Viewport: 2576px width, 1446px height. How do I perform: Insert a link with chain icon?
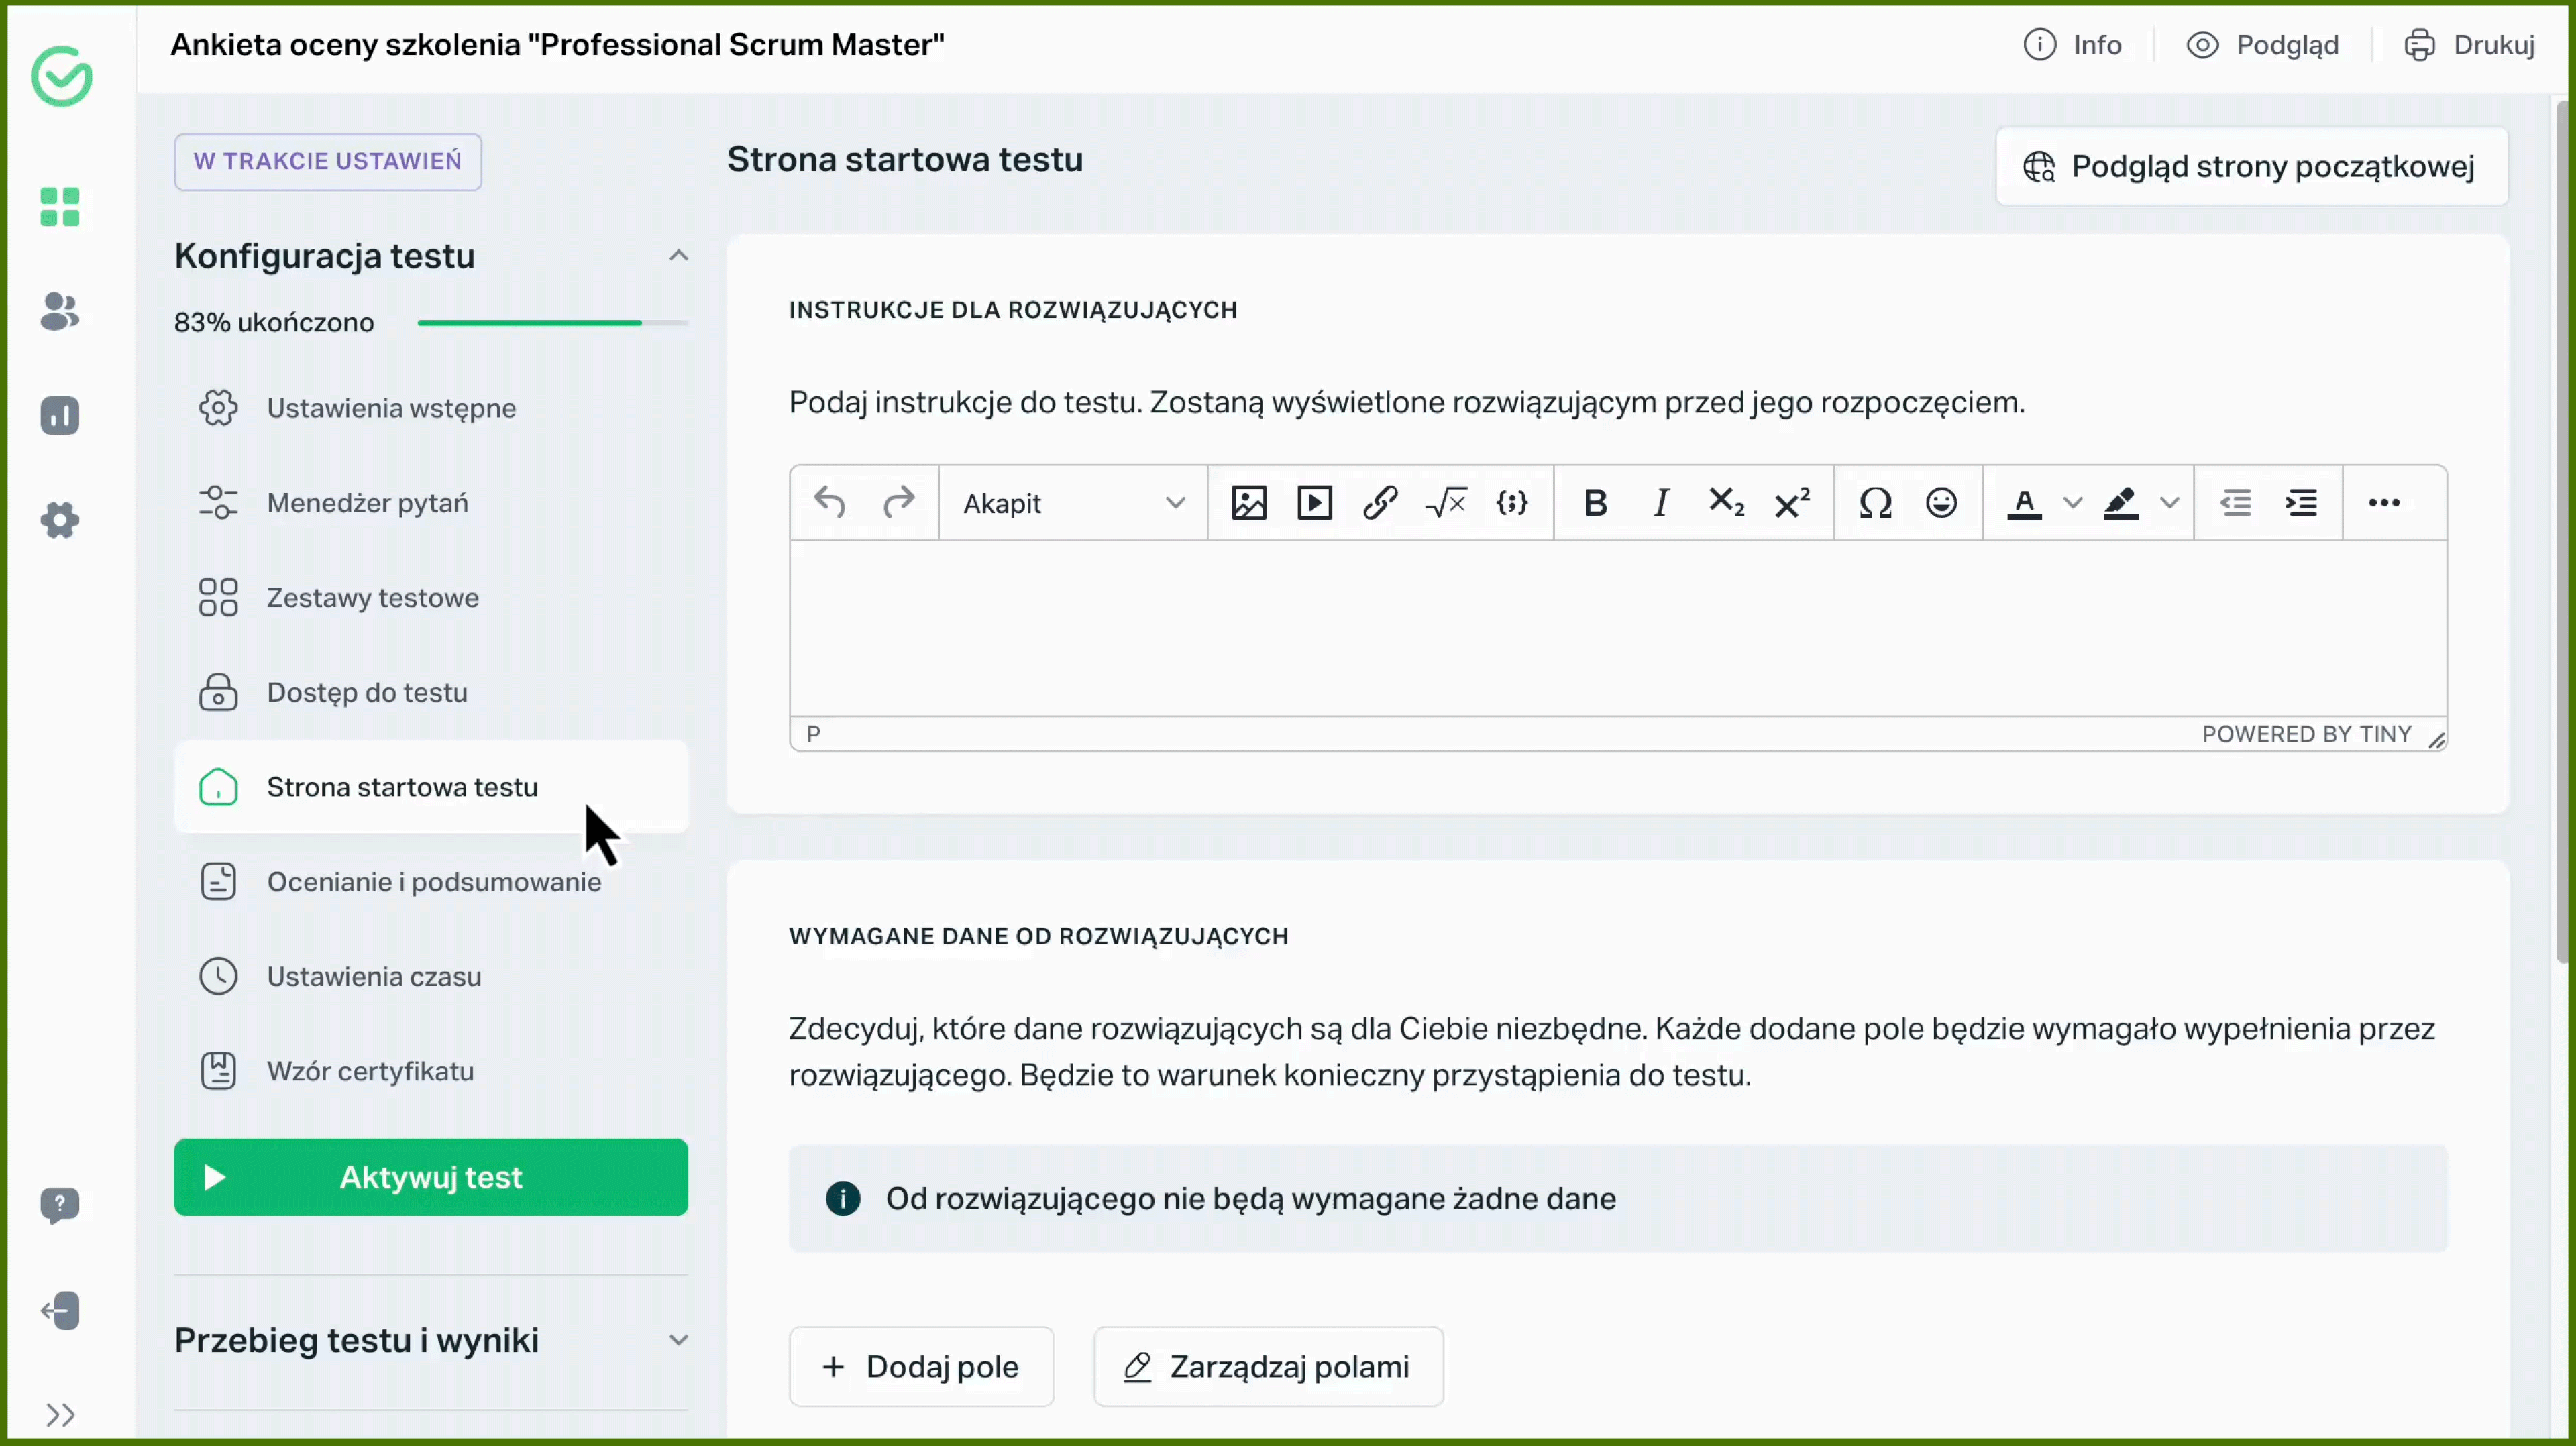point(1380,503)
